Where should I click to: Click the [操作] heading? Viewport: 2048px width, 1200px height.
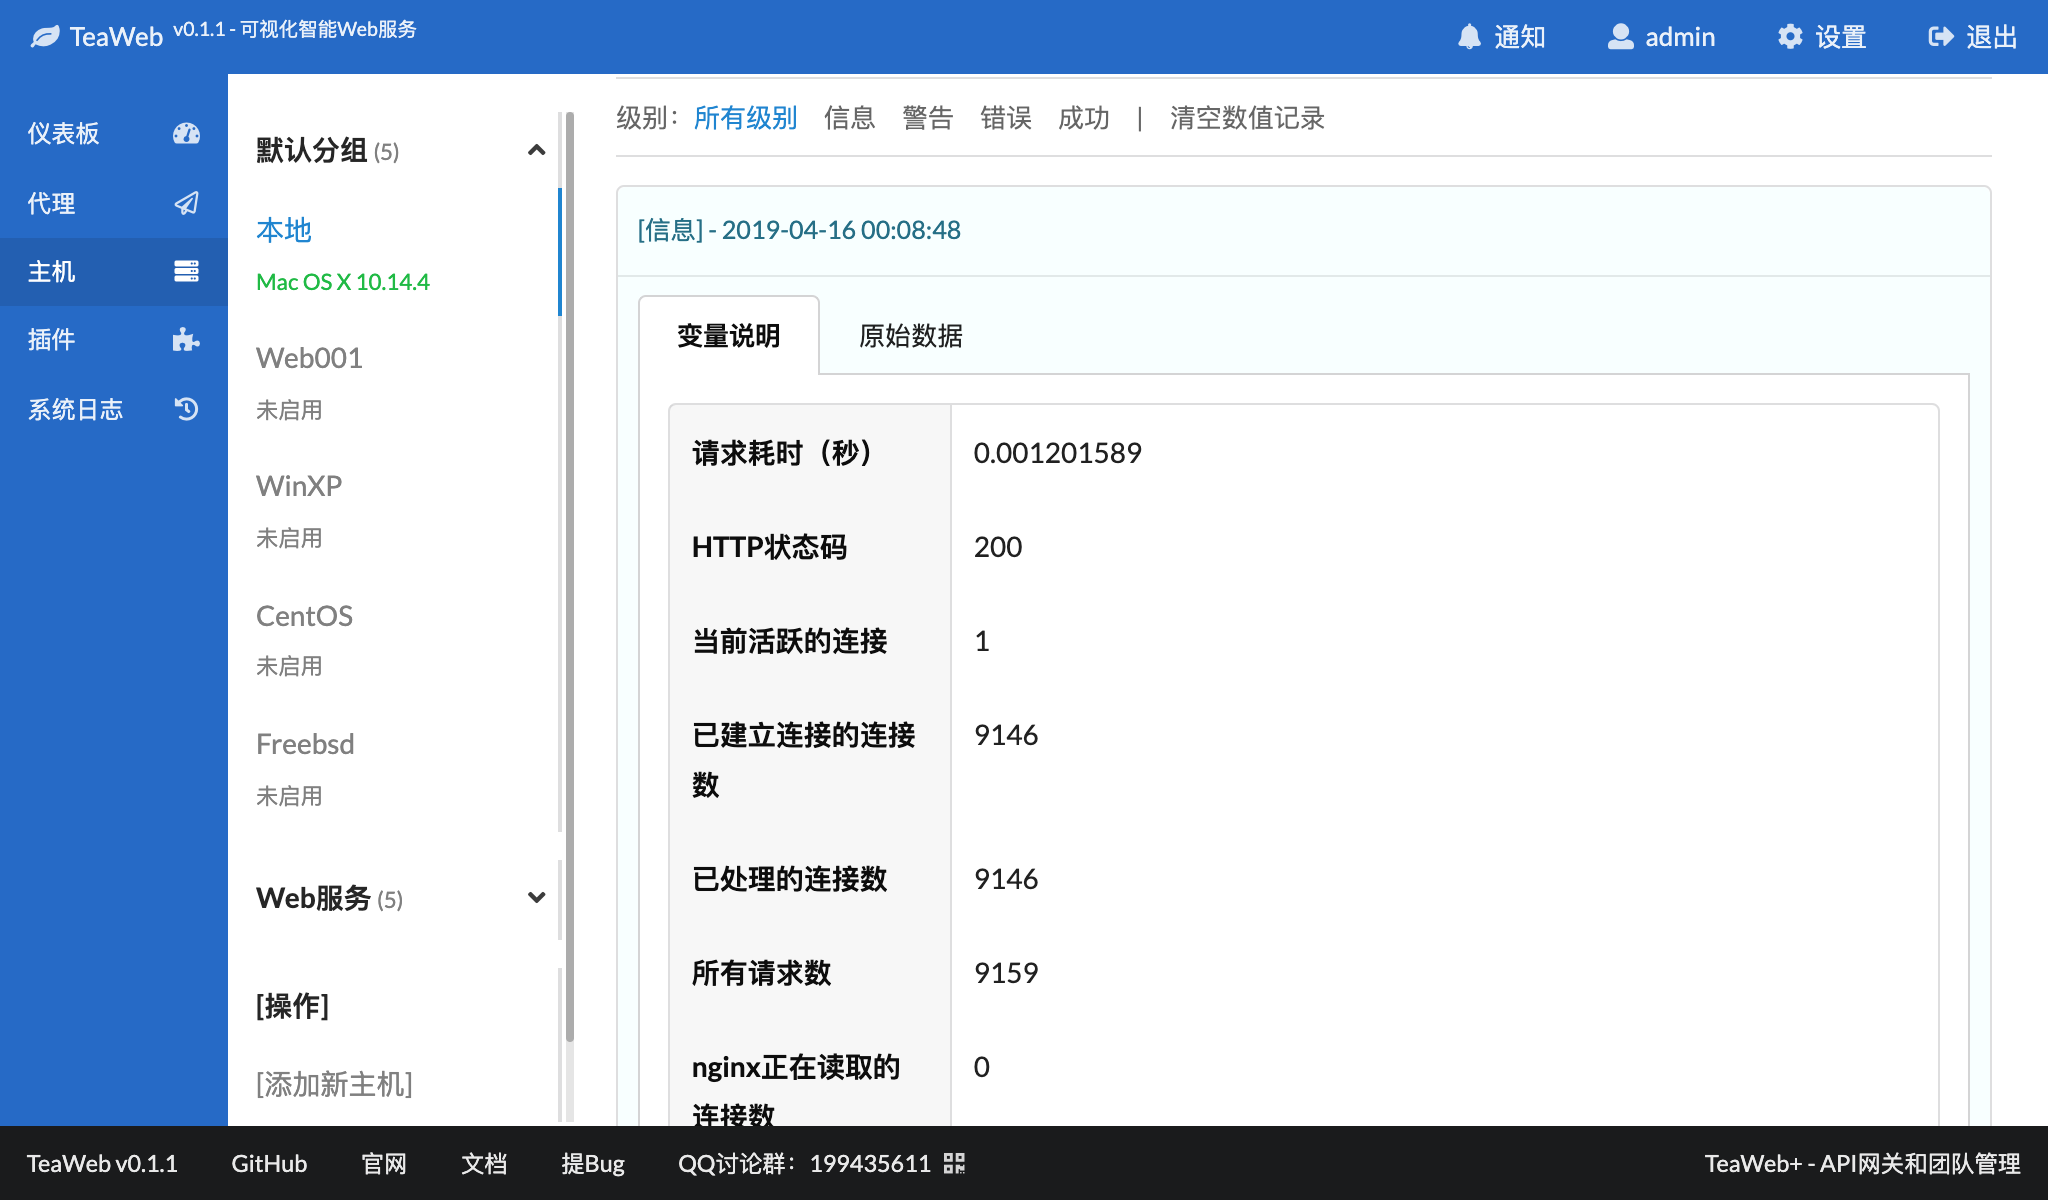(292, 1005)
